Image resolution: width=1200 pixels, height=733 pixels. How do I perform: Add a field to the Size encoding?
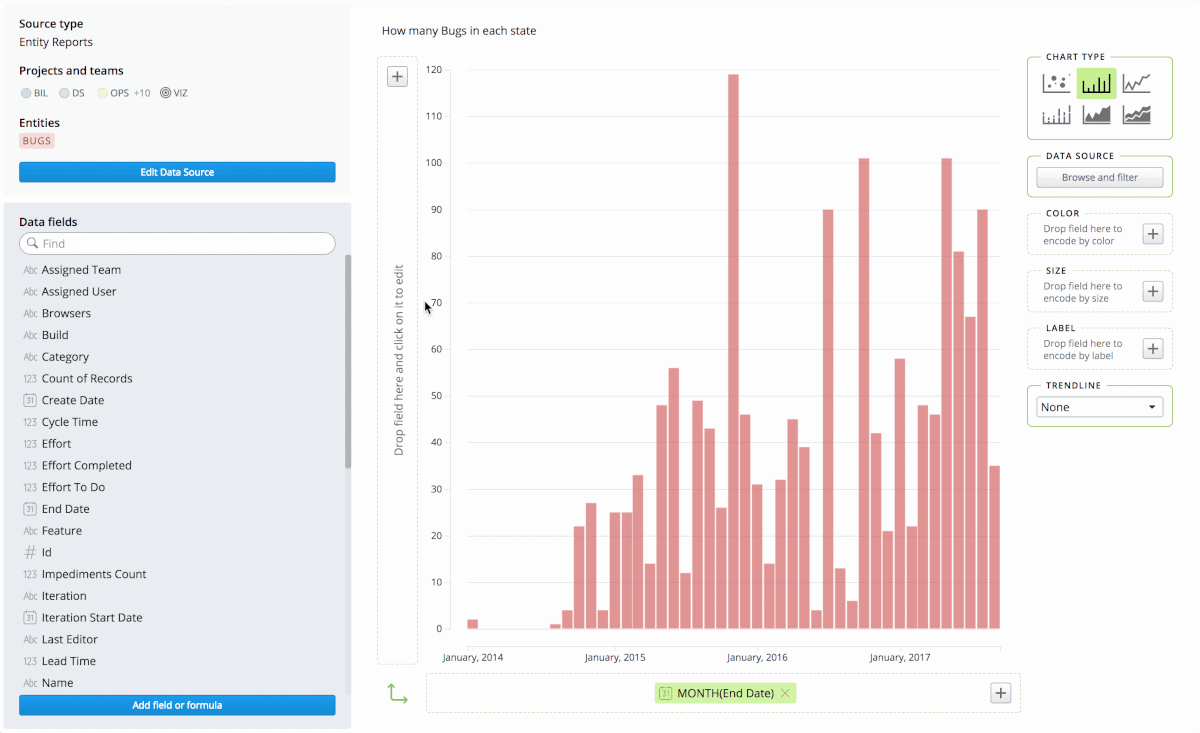(1152, 291)
